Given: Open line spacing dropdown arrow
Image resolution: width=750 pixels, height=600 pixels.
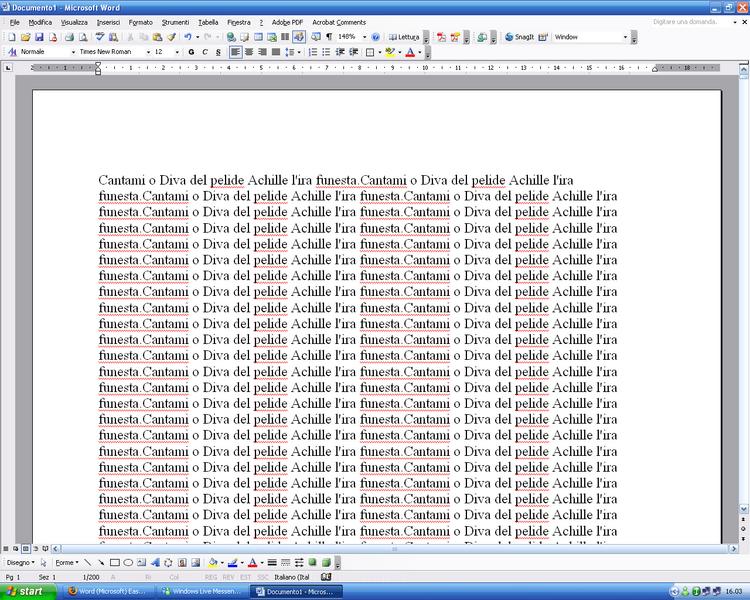Looking at the screenshot, I should tap(299, 52).
